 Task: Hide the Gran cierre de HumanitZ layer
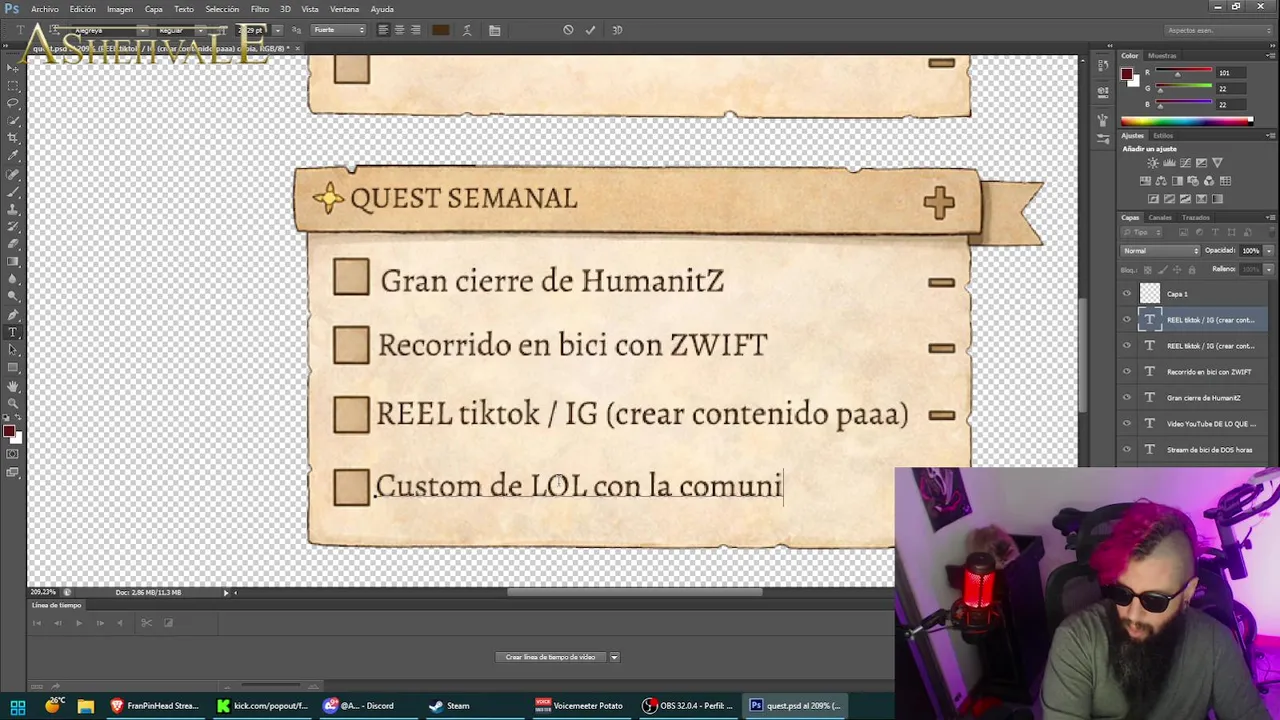tap(1127, 398)
